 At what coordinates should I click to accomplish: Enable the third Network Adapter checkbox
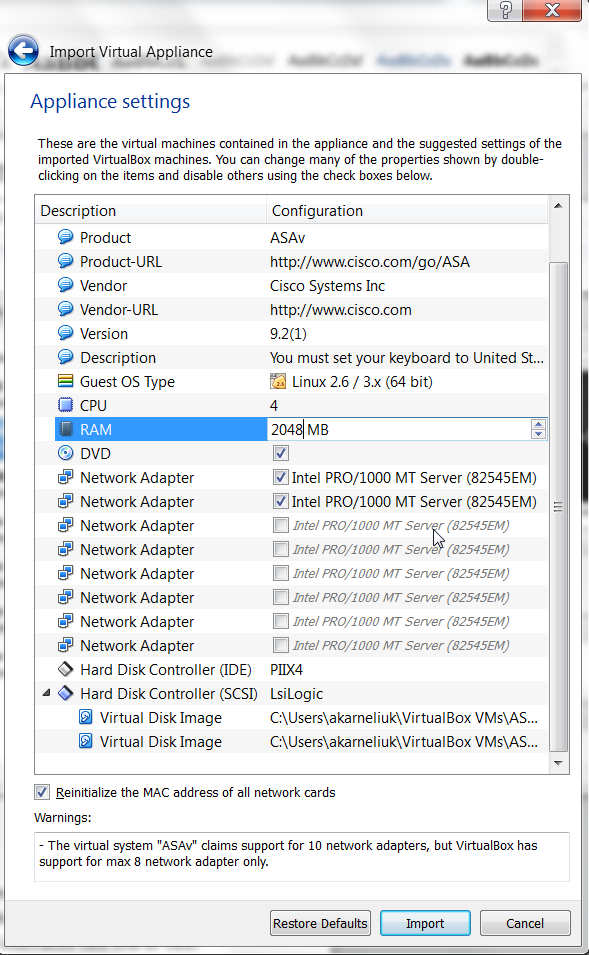click(x=281, y=525)
